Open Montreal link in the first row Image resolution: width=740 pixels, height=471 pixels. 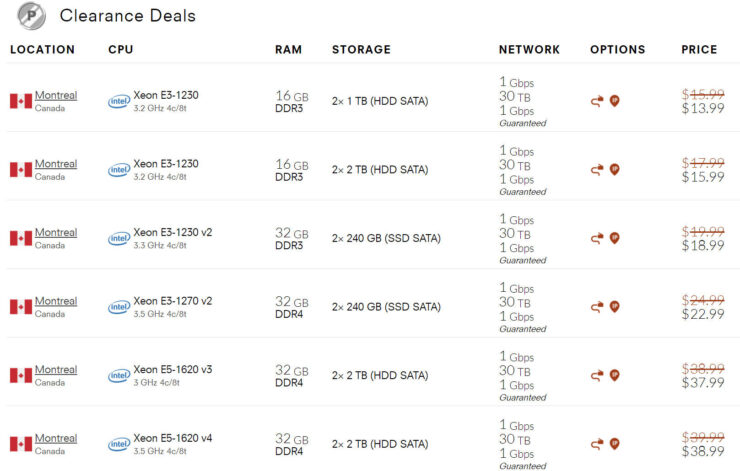tap(56, 95)
